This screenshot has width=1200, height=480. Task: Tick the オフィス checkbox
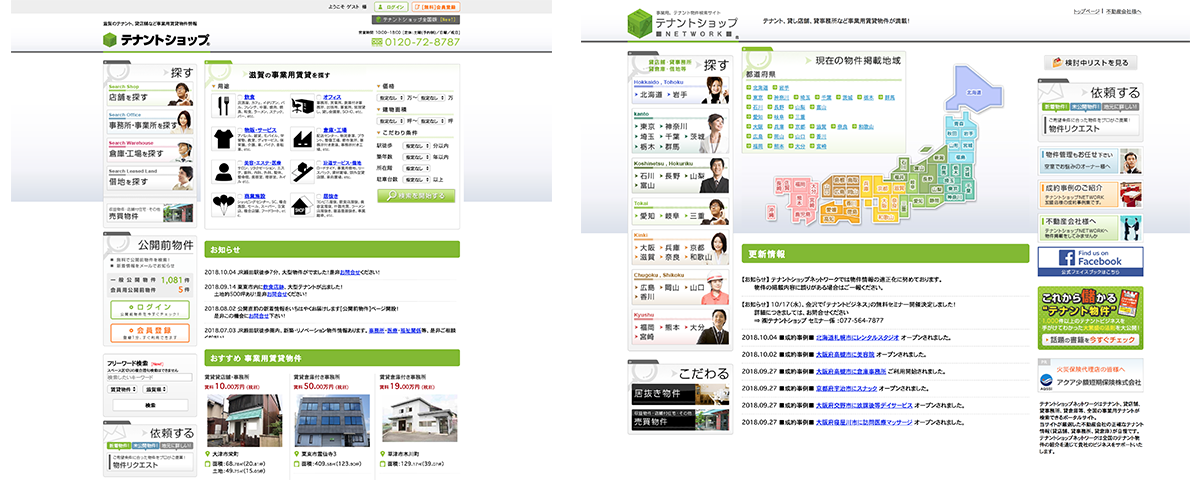click(x=320, y=98)
